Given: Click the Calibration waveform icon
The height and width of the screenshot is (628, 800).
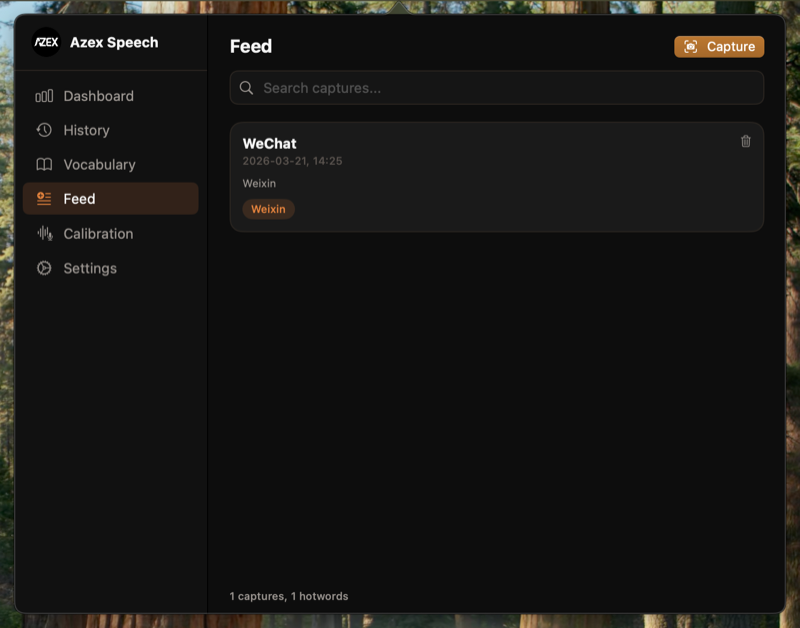Looking at the screenshot, I should click(x=44, y=234).
